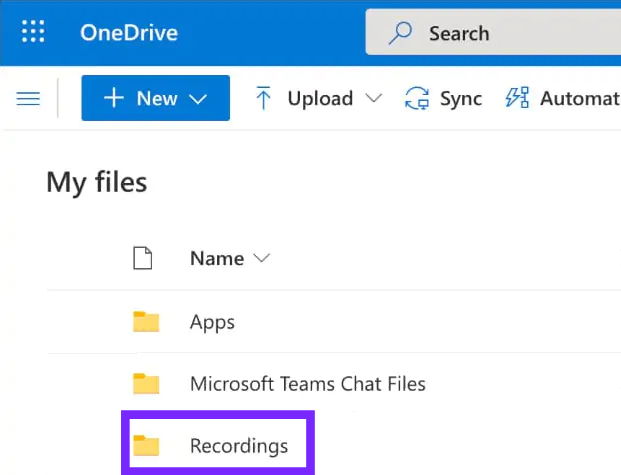Expand the New button dropdown chevron

click(197, 99)
